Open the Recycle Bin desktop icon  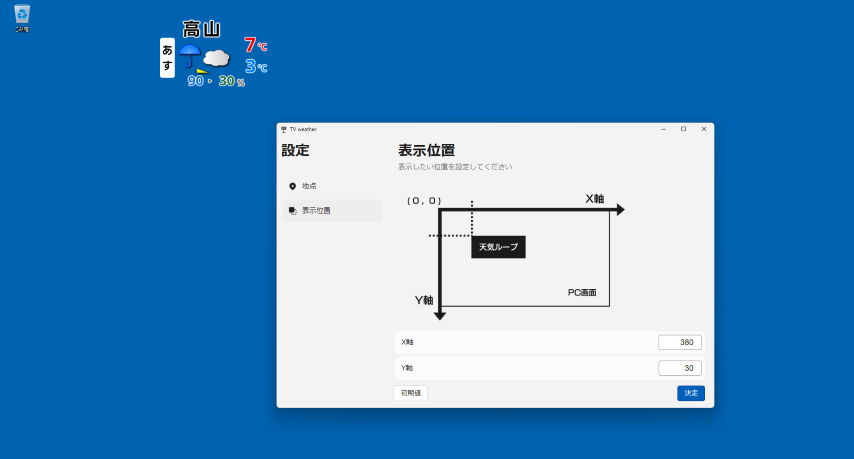click(22, 19)
